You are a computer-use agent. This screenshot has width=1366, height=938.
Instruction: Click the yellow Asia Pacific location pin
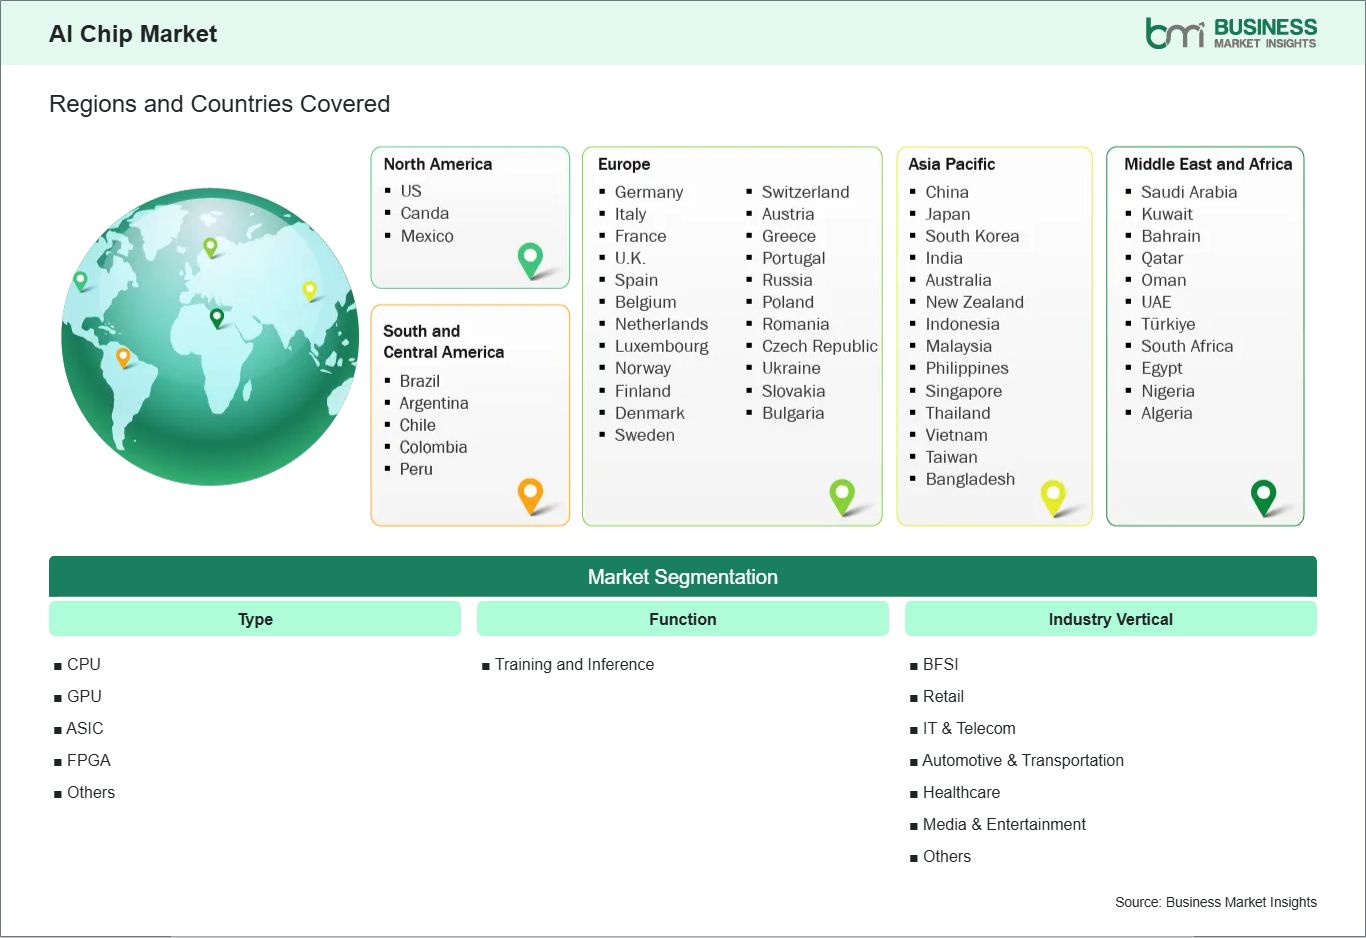tap(1053, 496)
